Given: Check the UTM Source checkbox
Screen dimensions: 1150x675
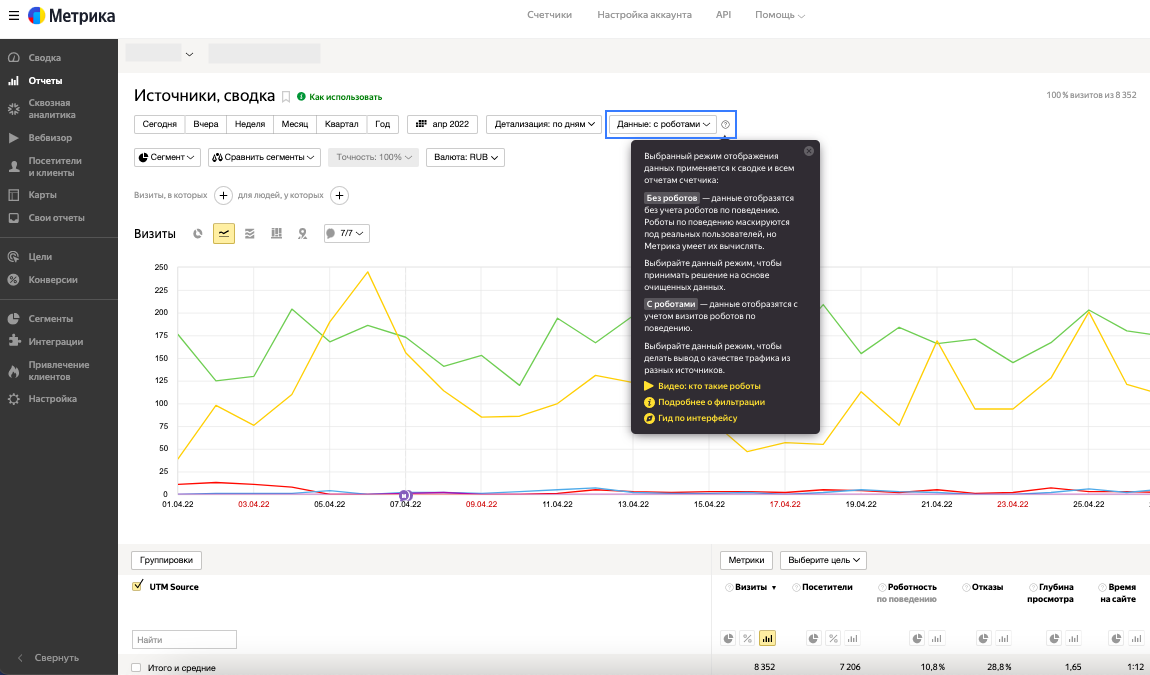Looking at the screenshot, I should (x=138, y=587).
